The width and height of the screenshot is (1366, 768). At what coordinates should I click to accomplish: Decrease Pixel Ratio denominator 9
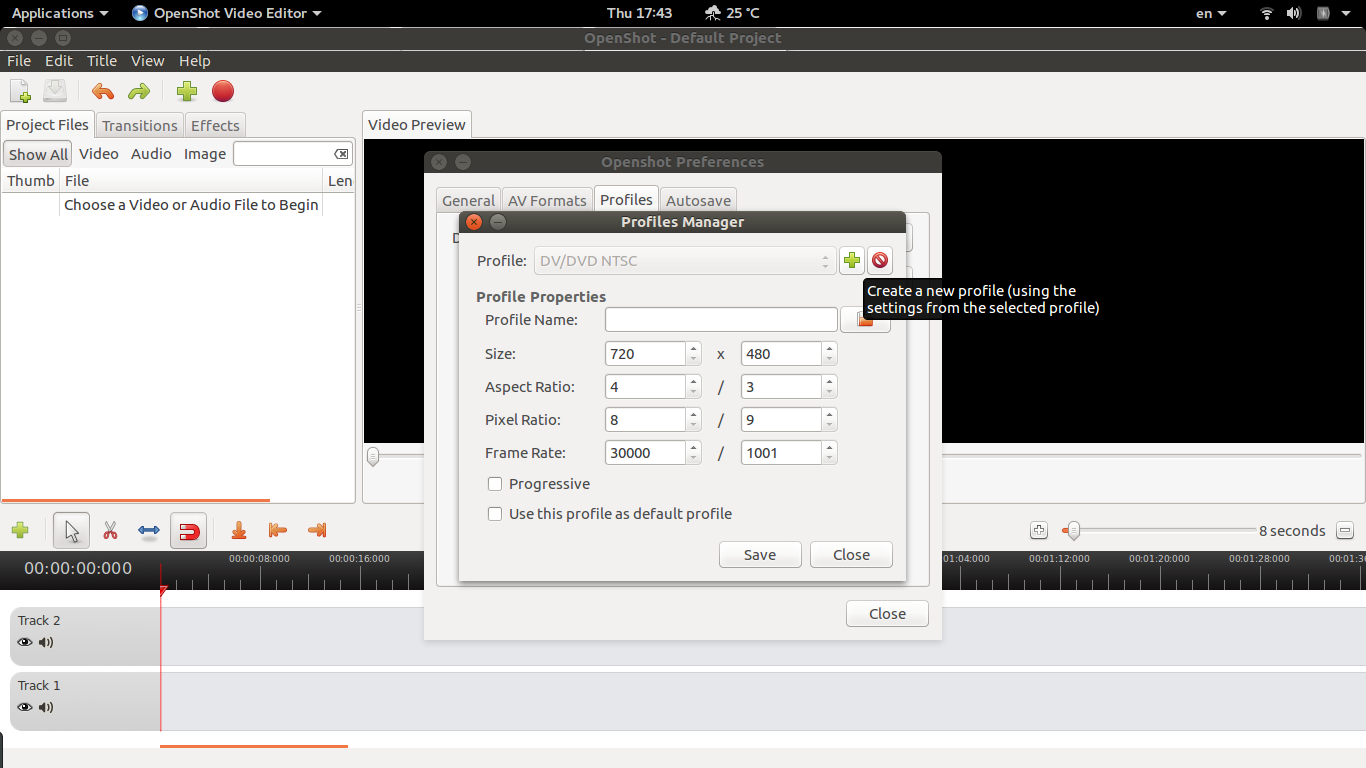[x=829, y=425]
